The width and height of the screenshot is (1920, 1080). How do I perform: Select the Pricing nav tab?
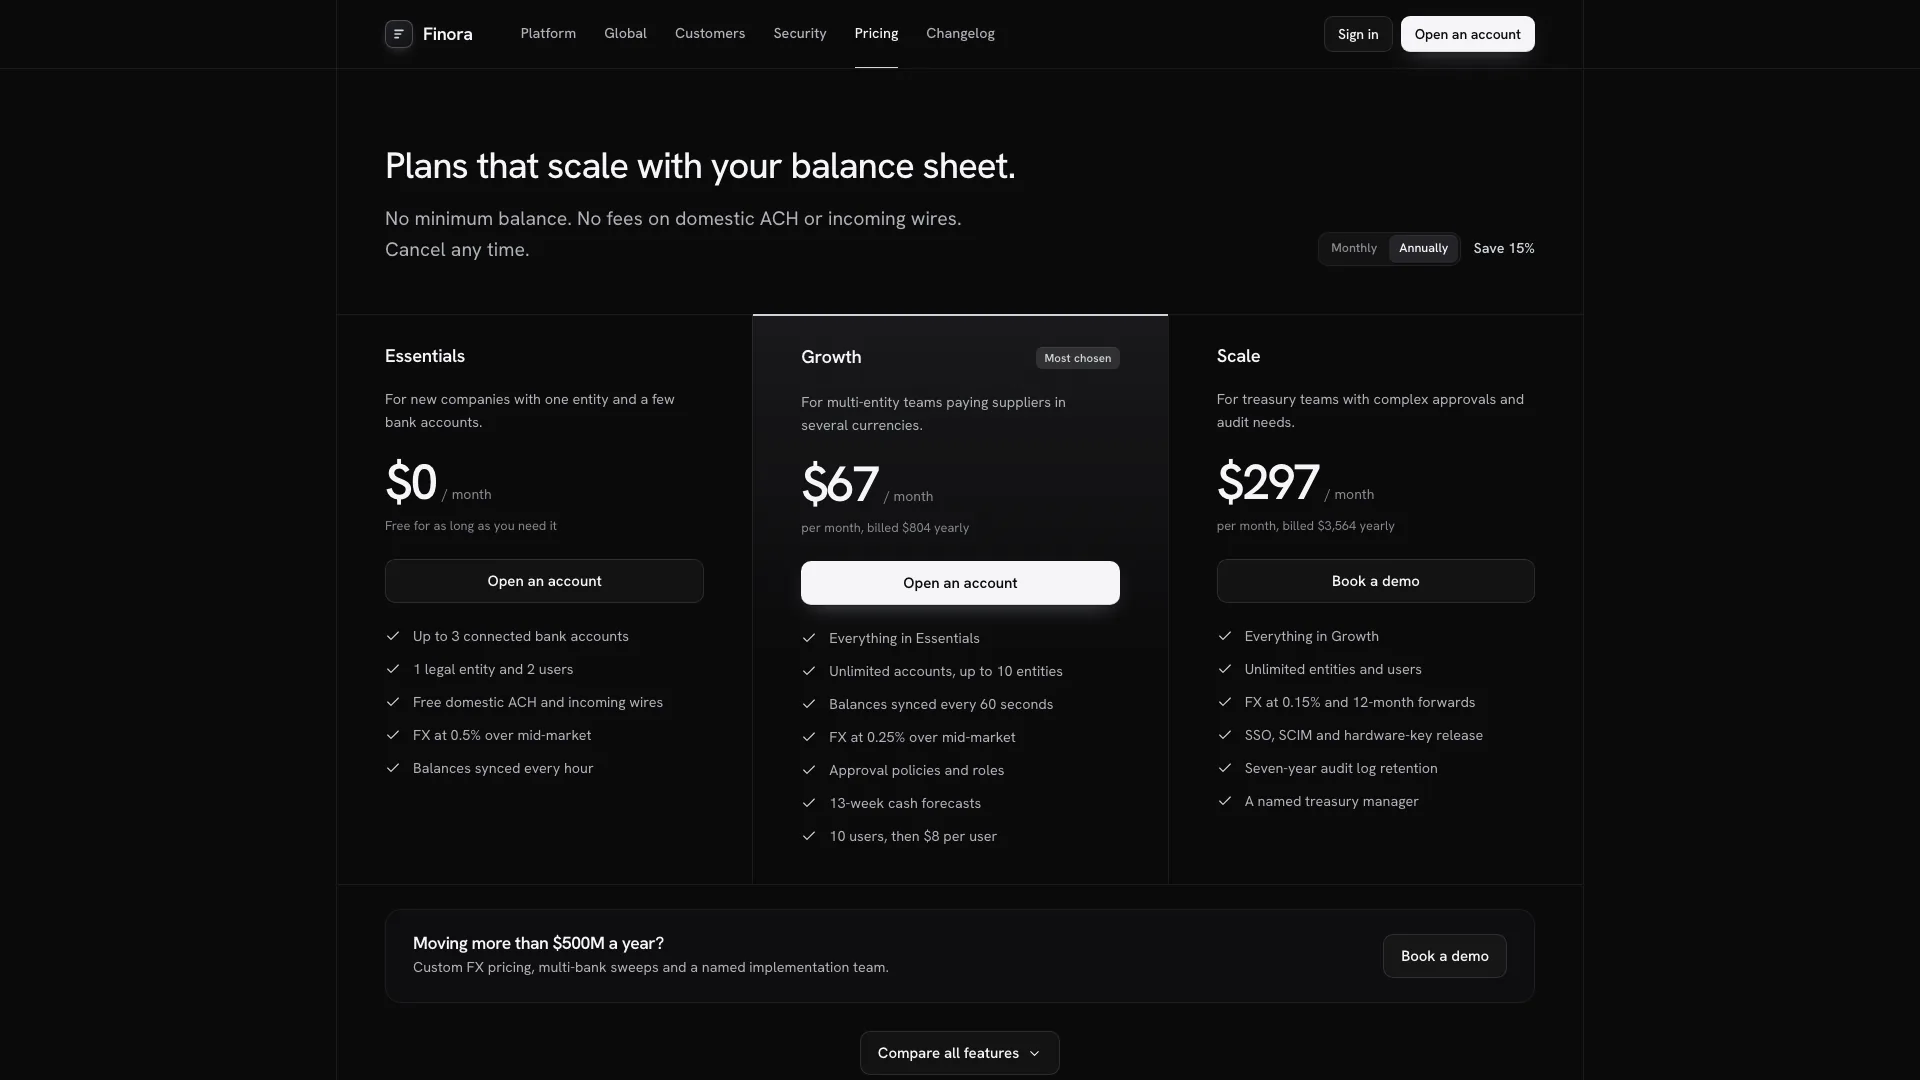(x=876, y=34)
